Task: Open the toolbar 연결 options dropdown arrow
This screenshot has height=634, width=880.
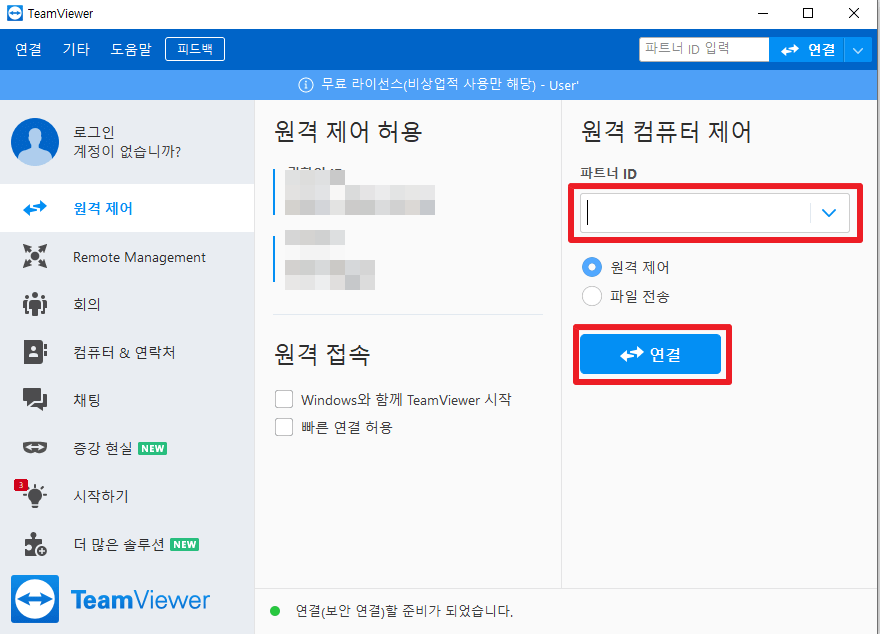Action: (858, 50)
